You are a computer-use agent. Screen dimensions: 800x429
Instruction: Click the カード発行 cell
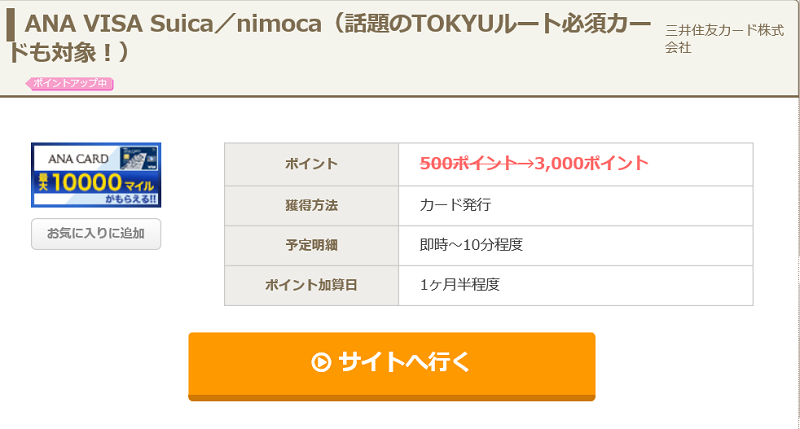(576, 206)
